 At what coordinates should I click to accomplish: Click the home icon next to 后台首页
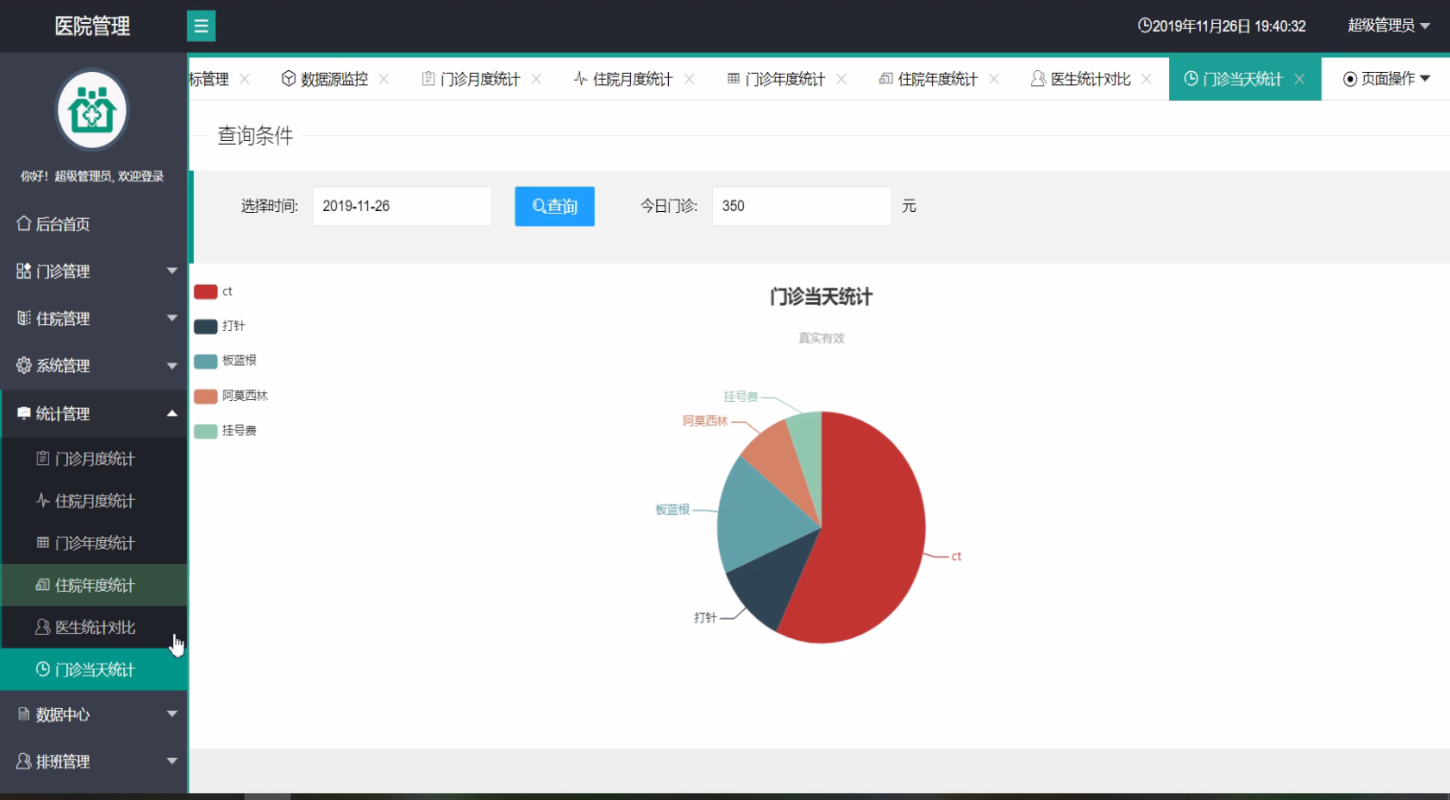(24, 224)
